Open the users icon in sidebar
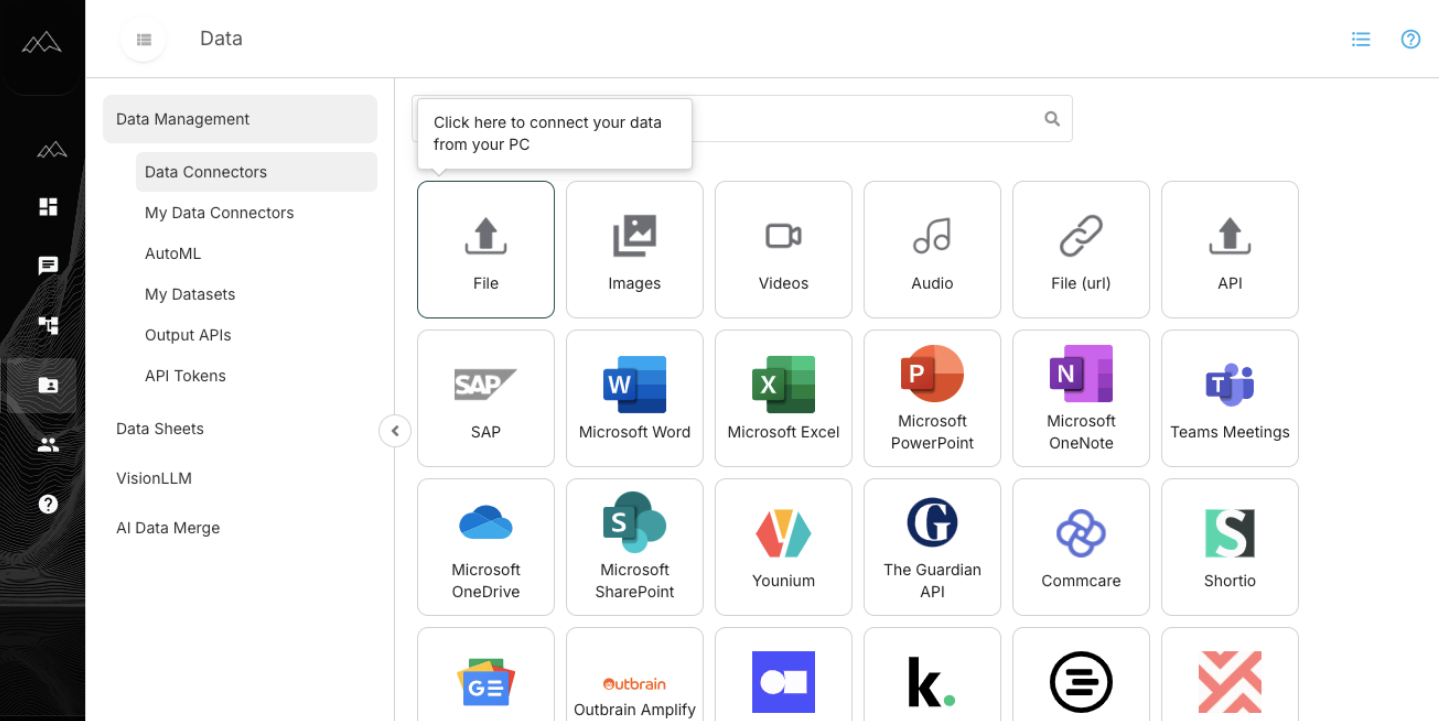Screen dimensions: 1439x721 48,445
